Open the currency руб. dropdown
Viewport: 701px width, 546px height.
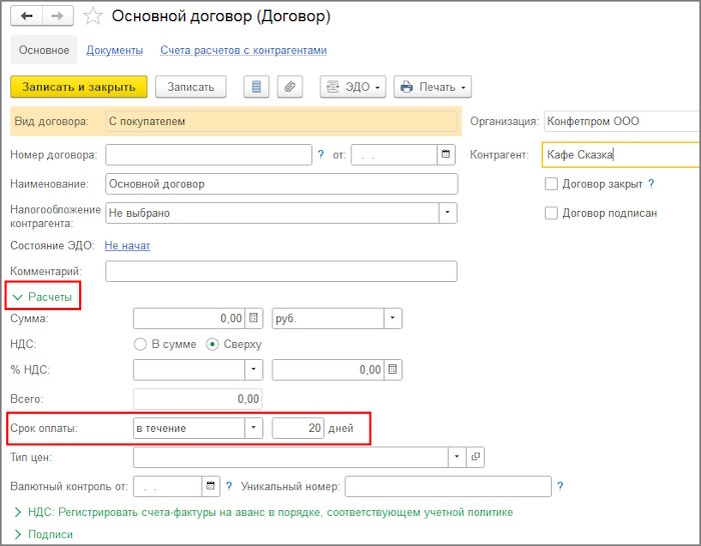(393, 318)
